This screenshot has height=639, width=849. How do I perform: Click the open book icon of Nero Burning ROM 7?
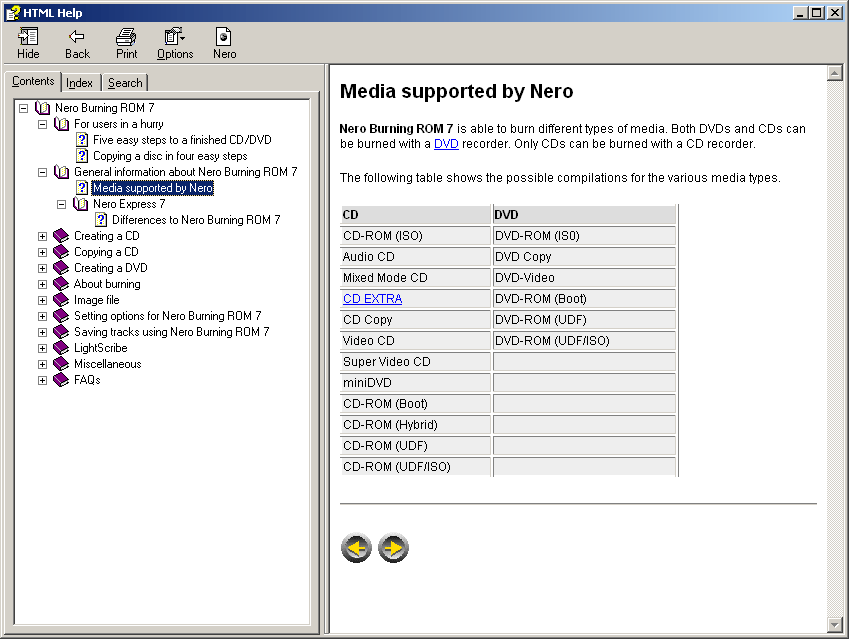click(x=43, y=108)
